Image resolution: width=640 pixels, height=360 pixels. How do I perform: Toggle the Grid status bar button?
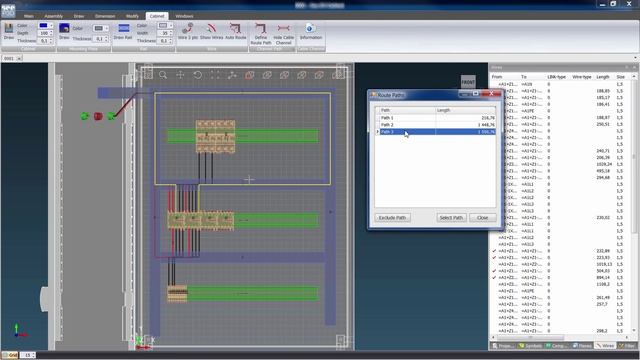pyautogui.click(x=10, y=355)
